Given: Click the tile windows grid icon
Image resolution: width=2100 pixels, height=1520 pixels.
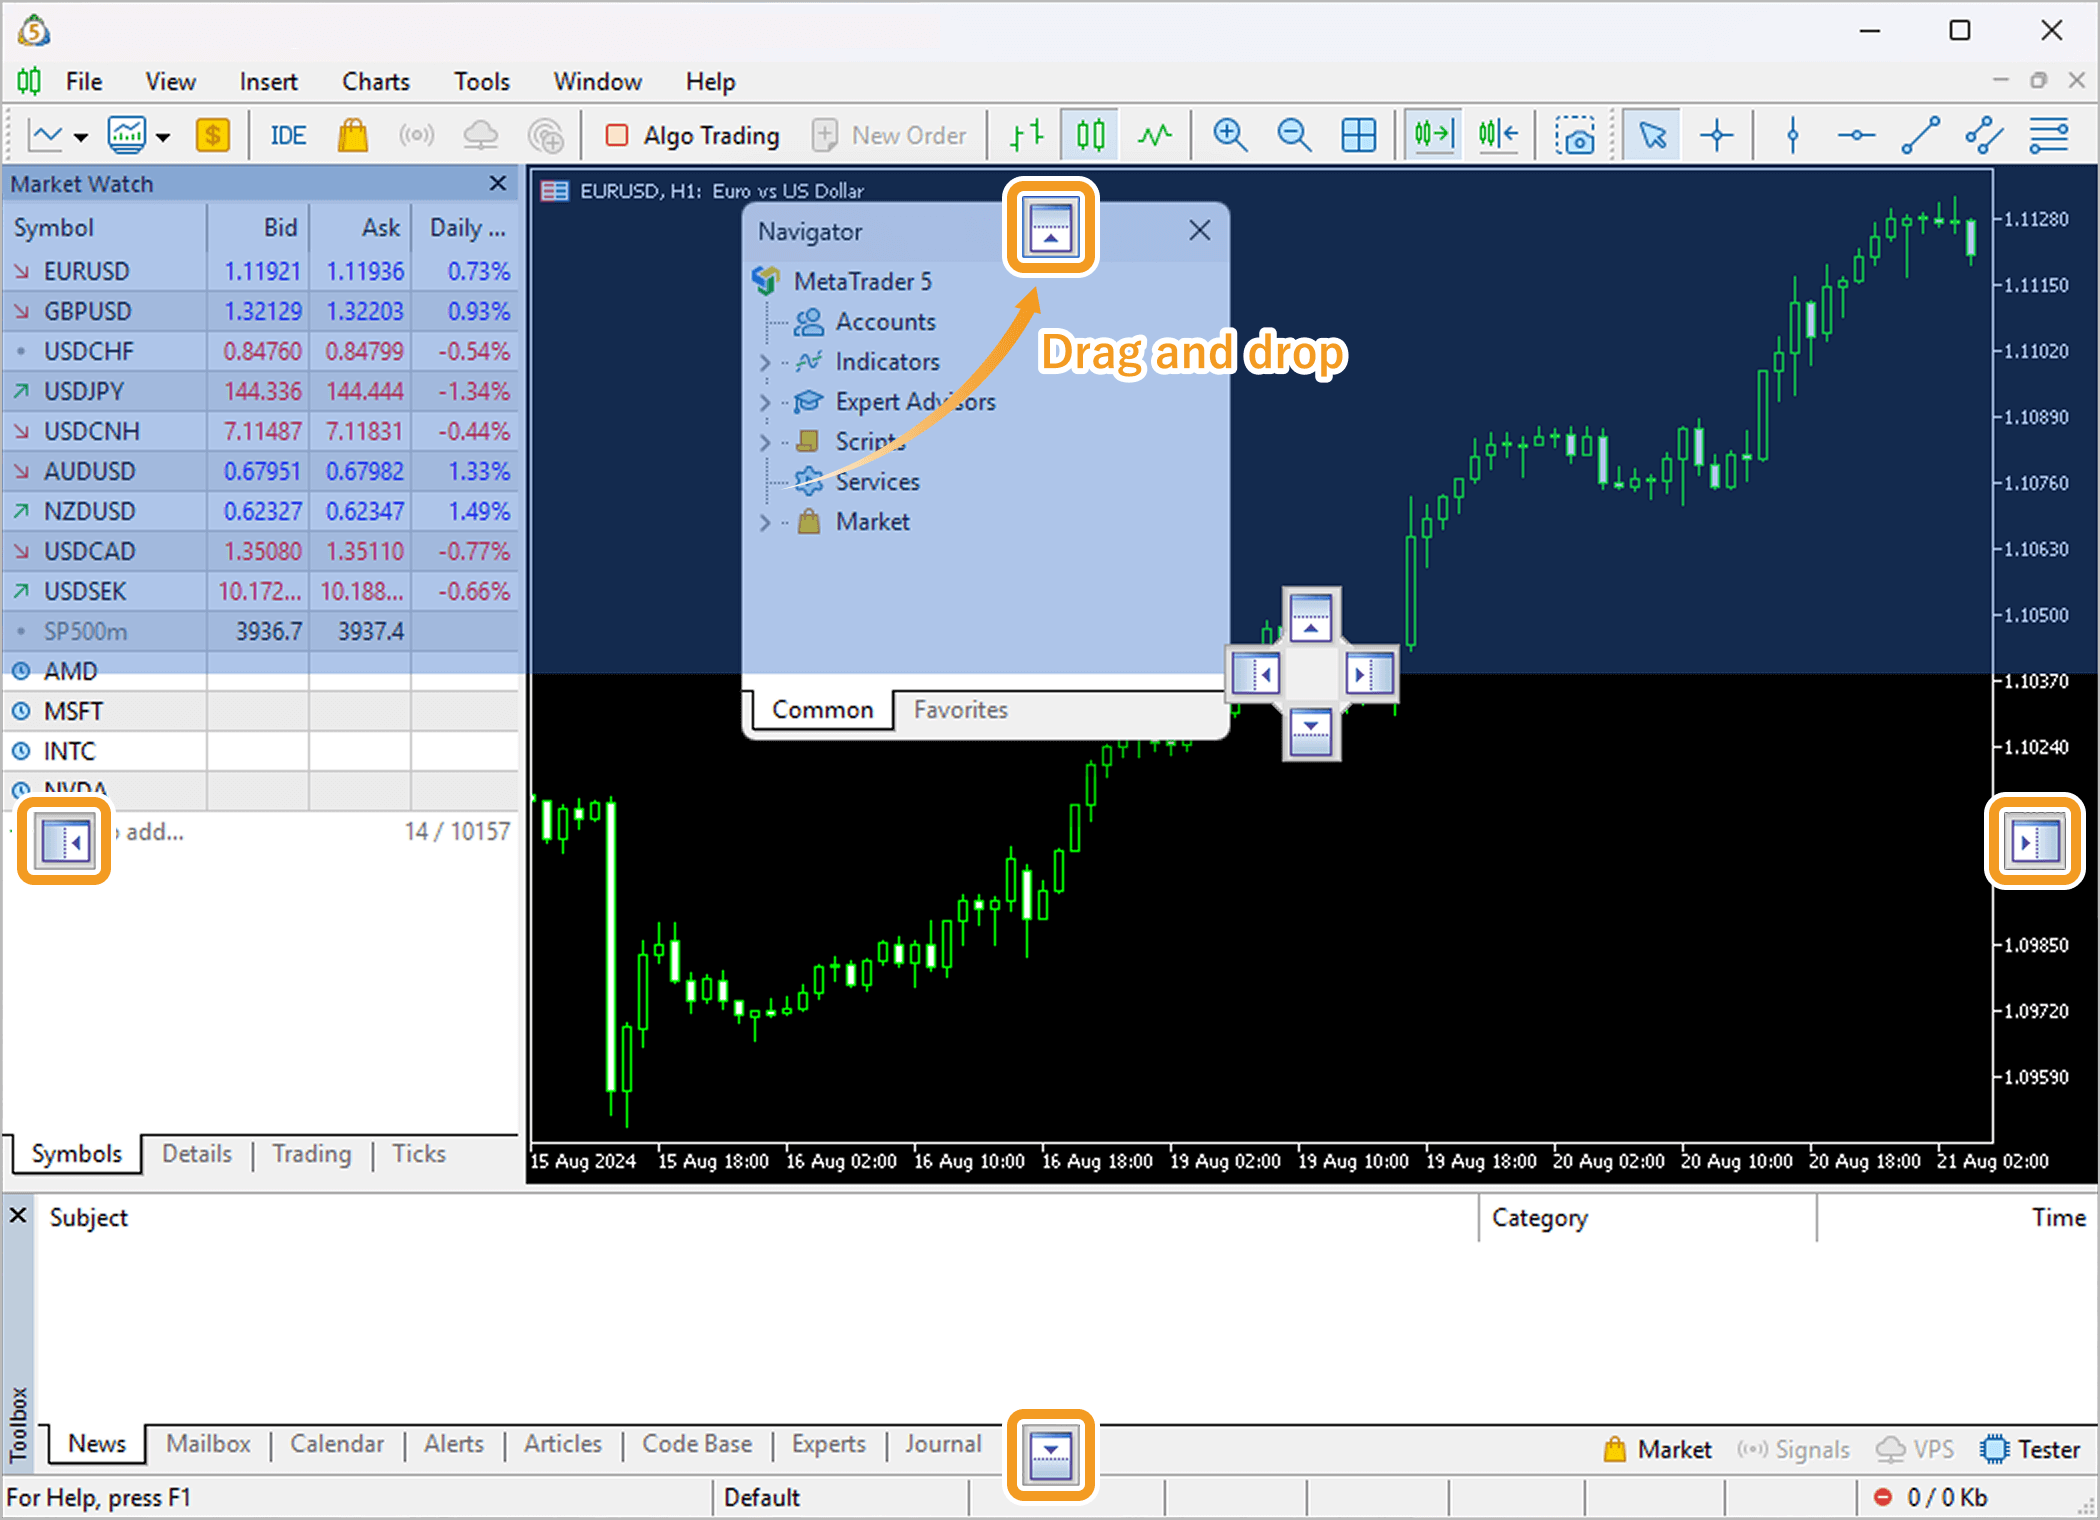Looking at the screenshot, I should (x=1358, y=135).
